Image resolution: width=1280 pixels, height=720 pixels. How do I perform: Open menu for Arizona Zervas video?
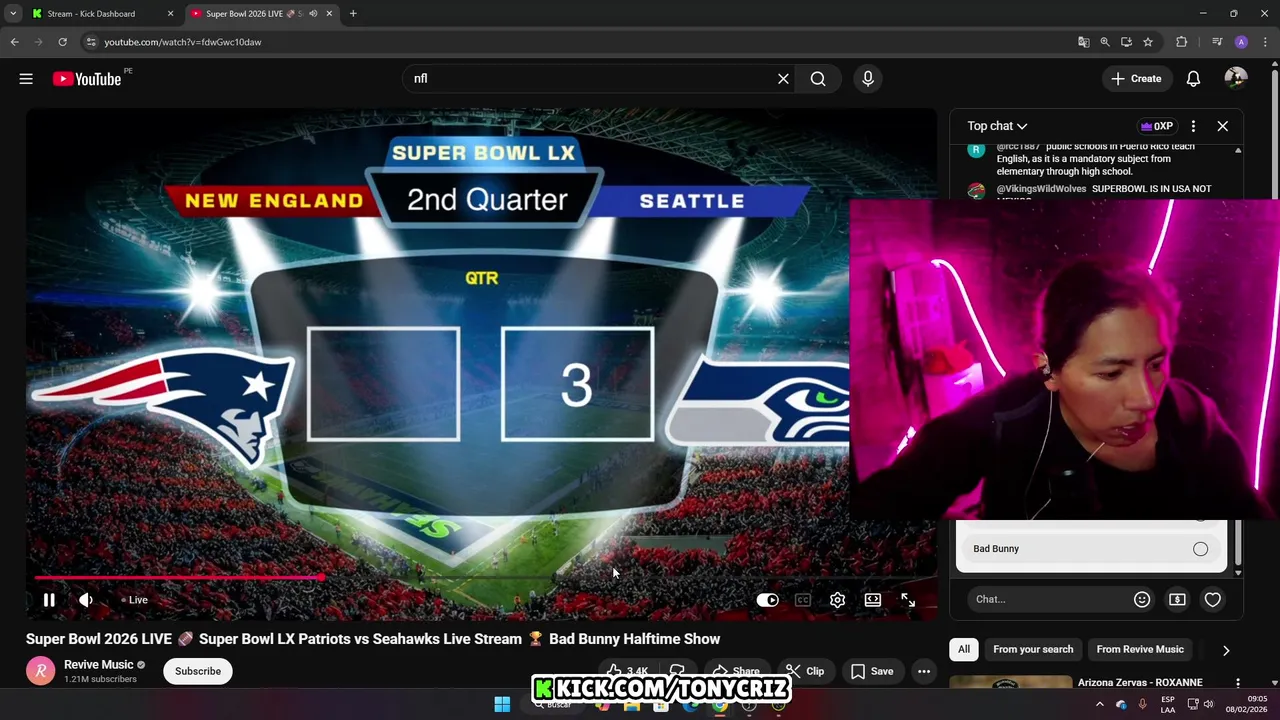[1238, 683]
